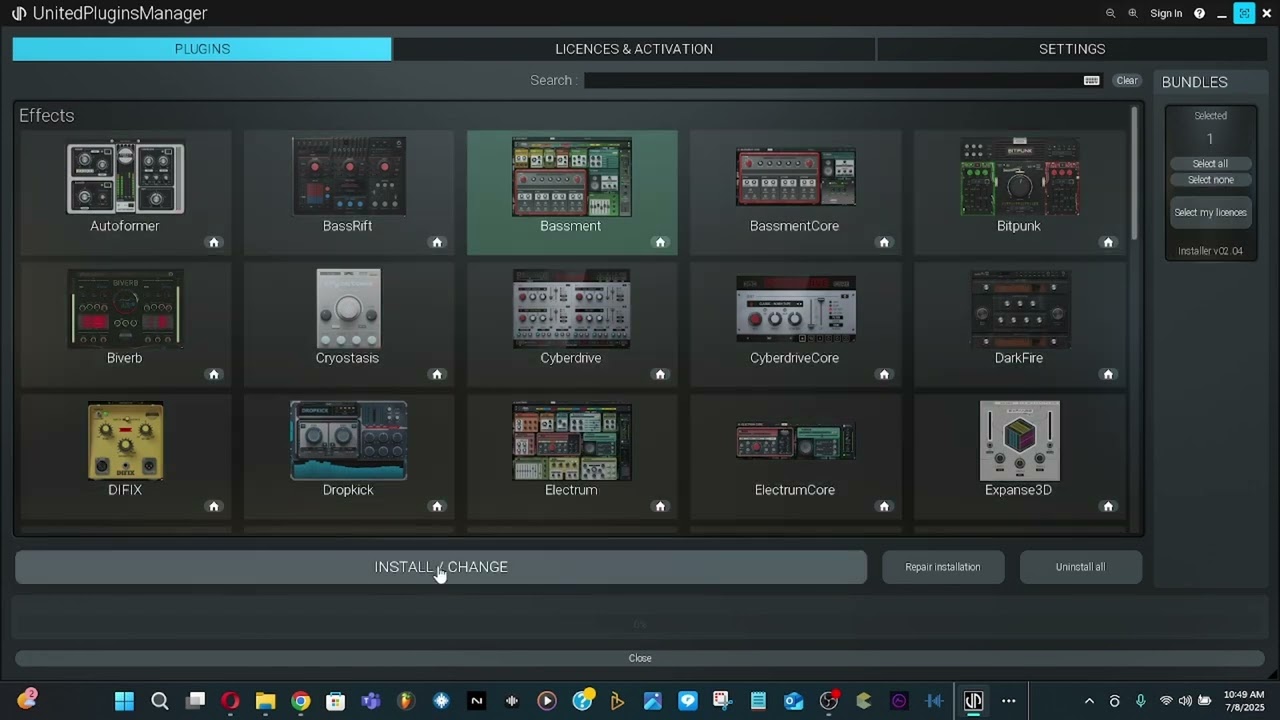Screen dimensions: 1280x720
Task: Click Select none in Bundles panel
Action: tap(1210, 180)
